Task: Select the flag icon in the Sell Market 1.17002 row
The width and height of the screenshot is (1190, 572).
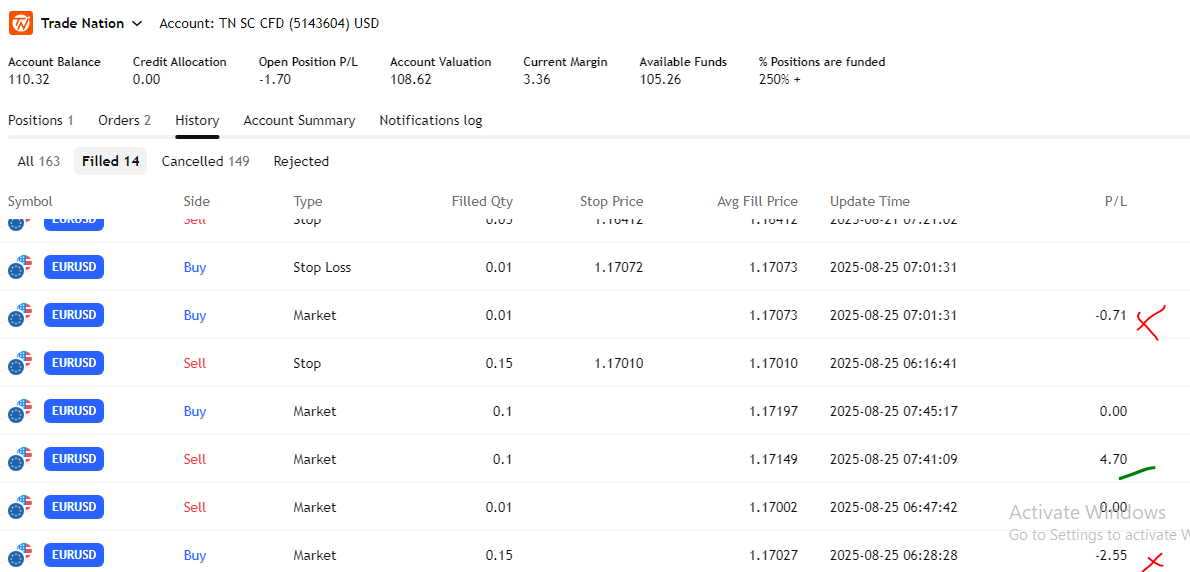Action: coord(20,507)
